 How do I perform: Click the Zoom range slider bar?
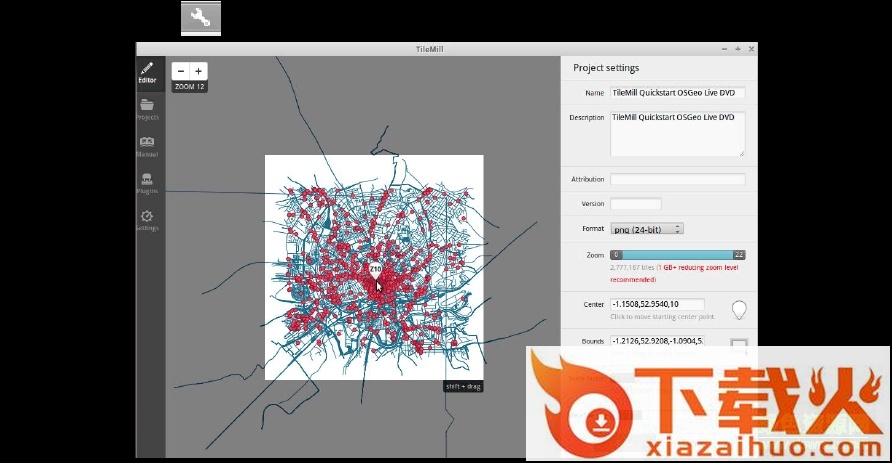click(678, 255)
